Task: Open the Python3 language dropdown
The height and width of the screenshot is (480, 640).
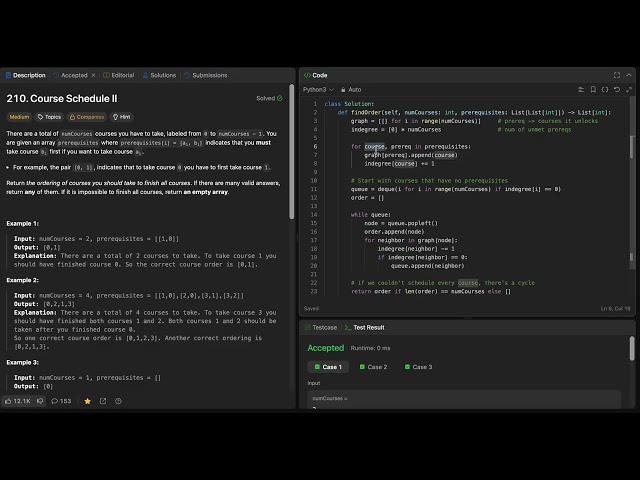Action: 318,89
